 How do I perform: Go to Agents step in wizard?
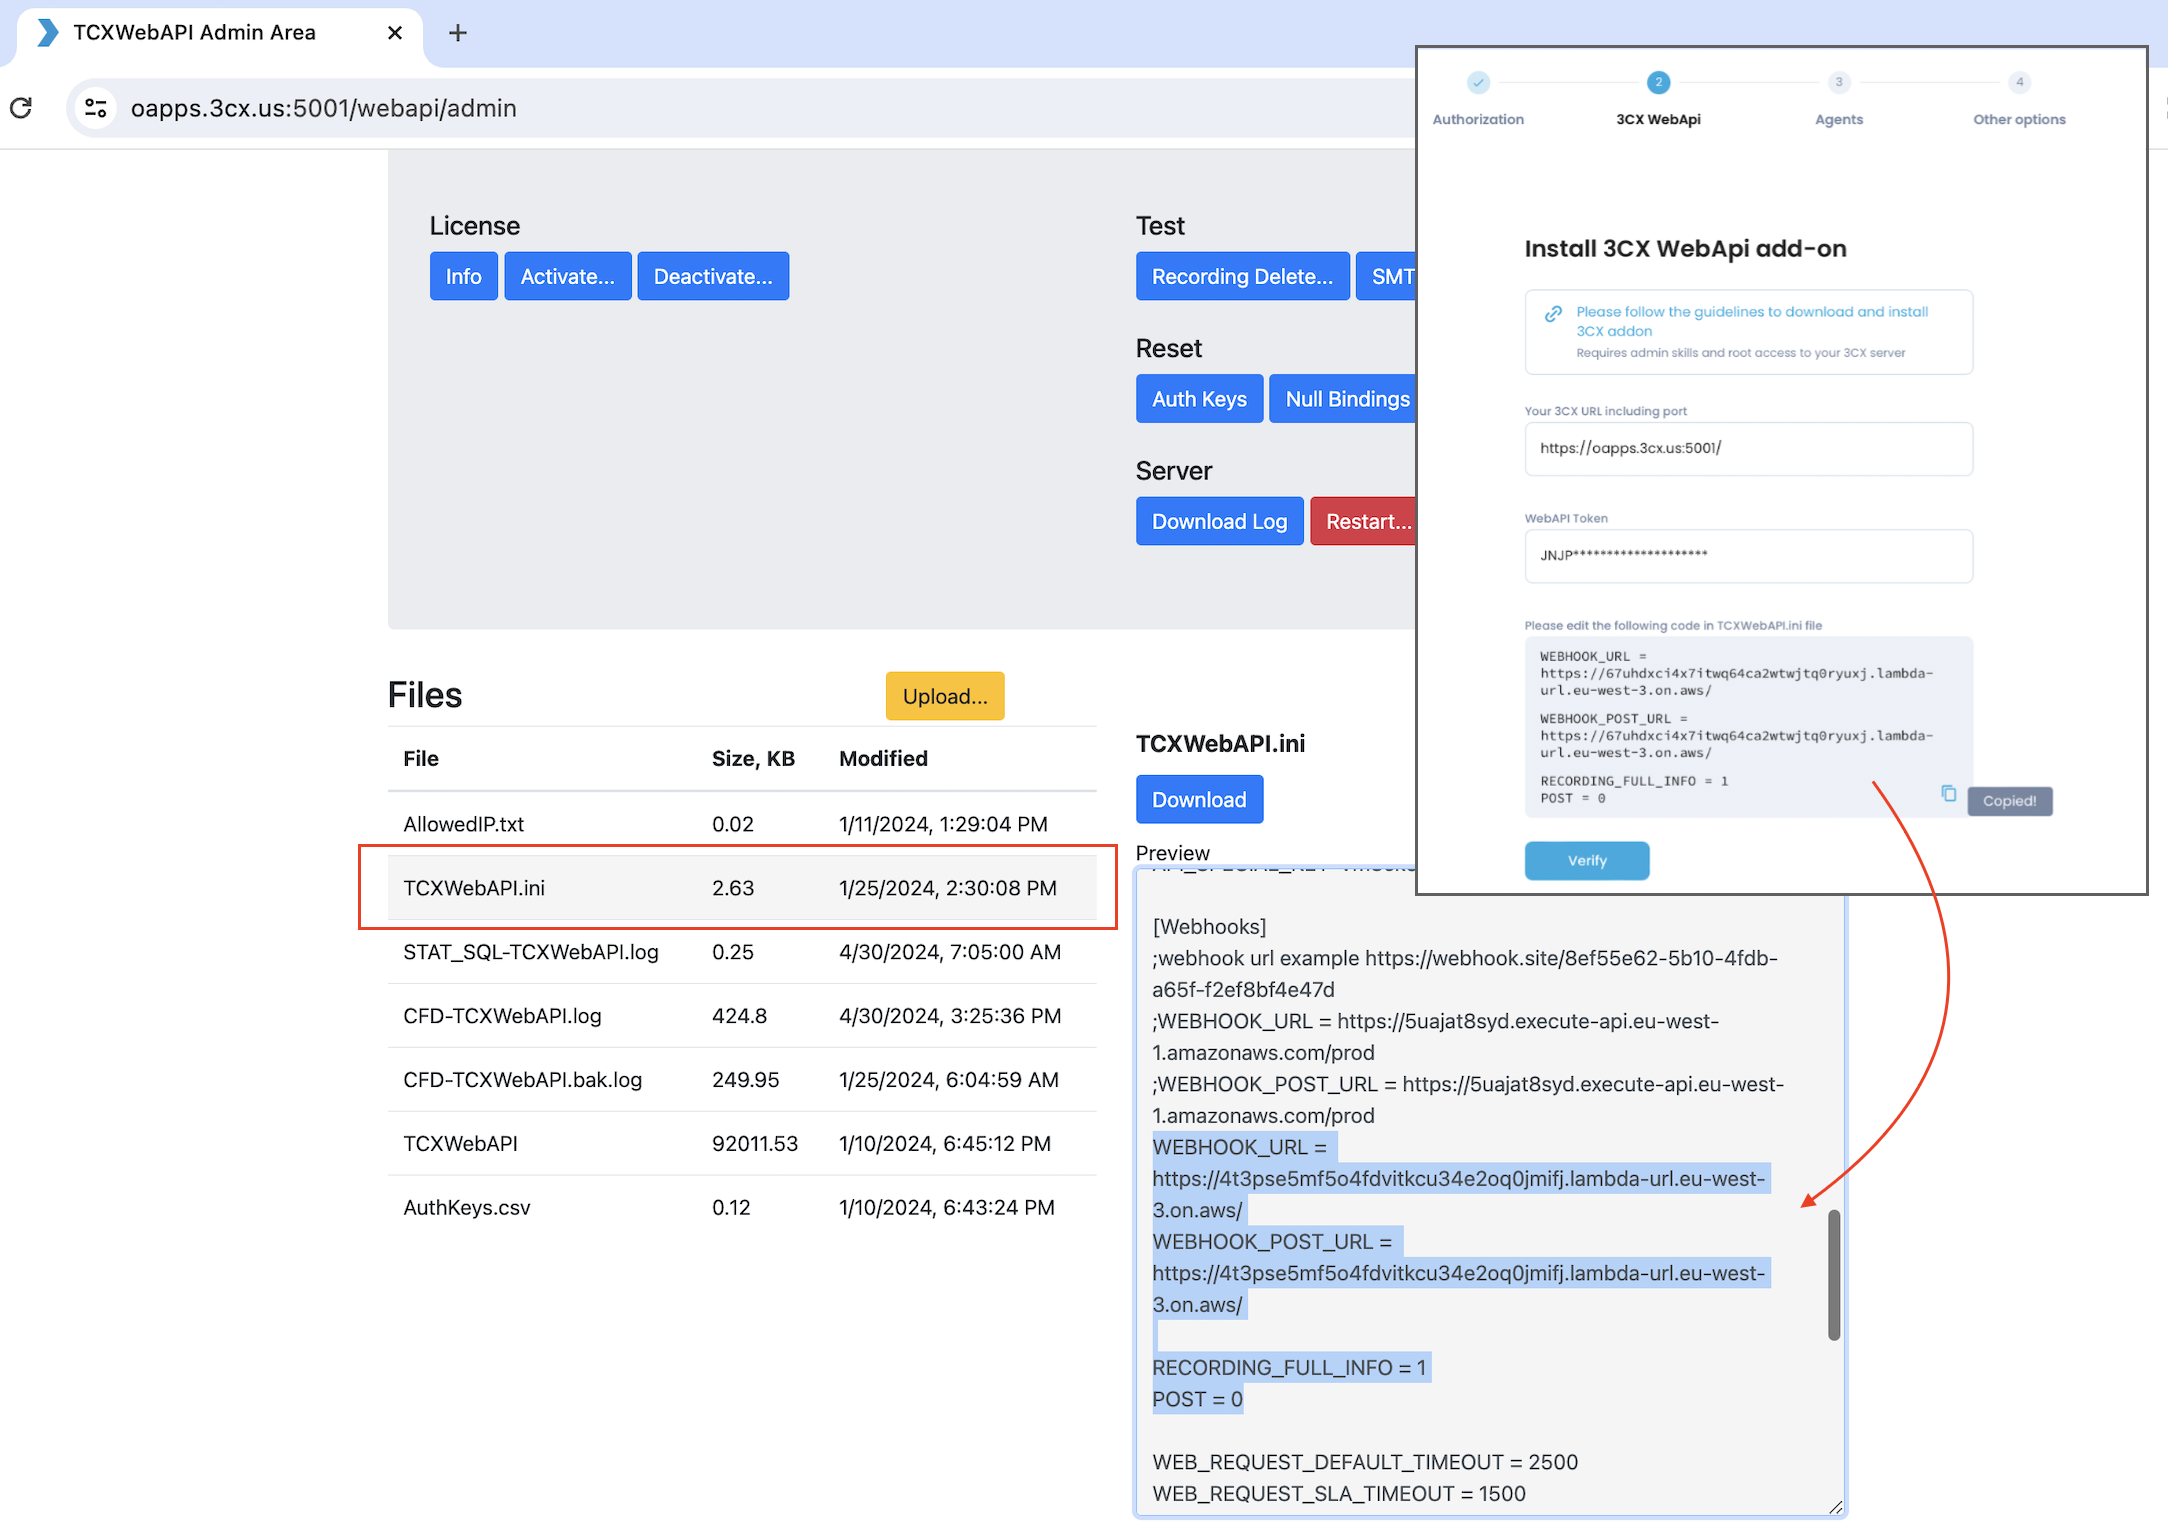pos(1839,98)
